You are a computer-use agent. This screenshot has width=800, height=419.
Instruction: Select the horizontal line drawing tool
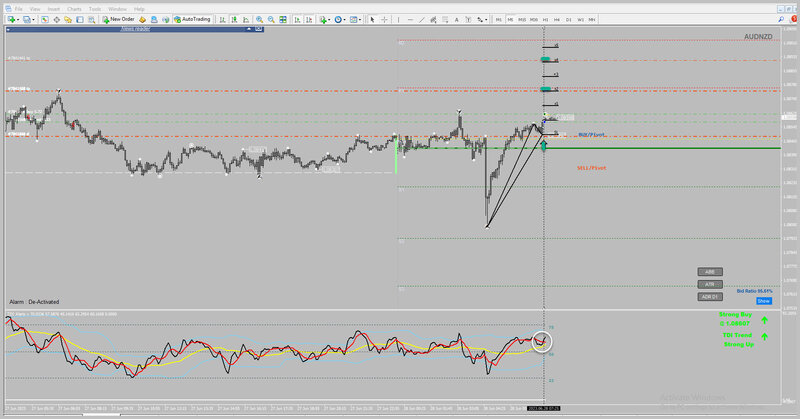tap(410, 19)
